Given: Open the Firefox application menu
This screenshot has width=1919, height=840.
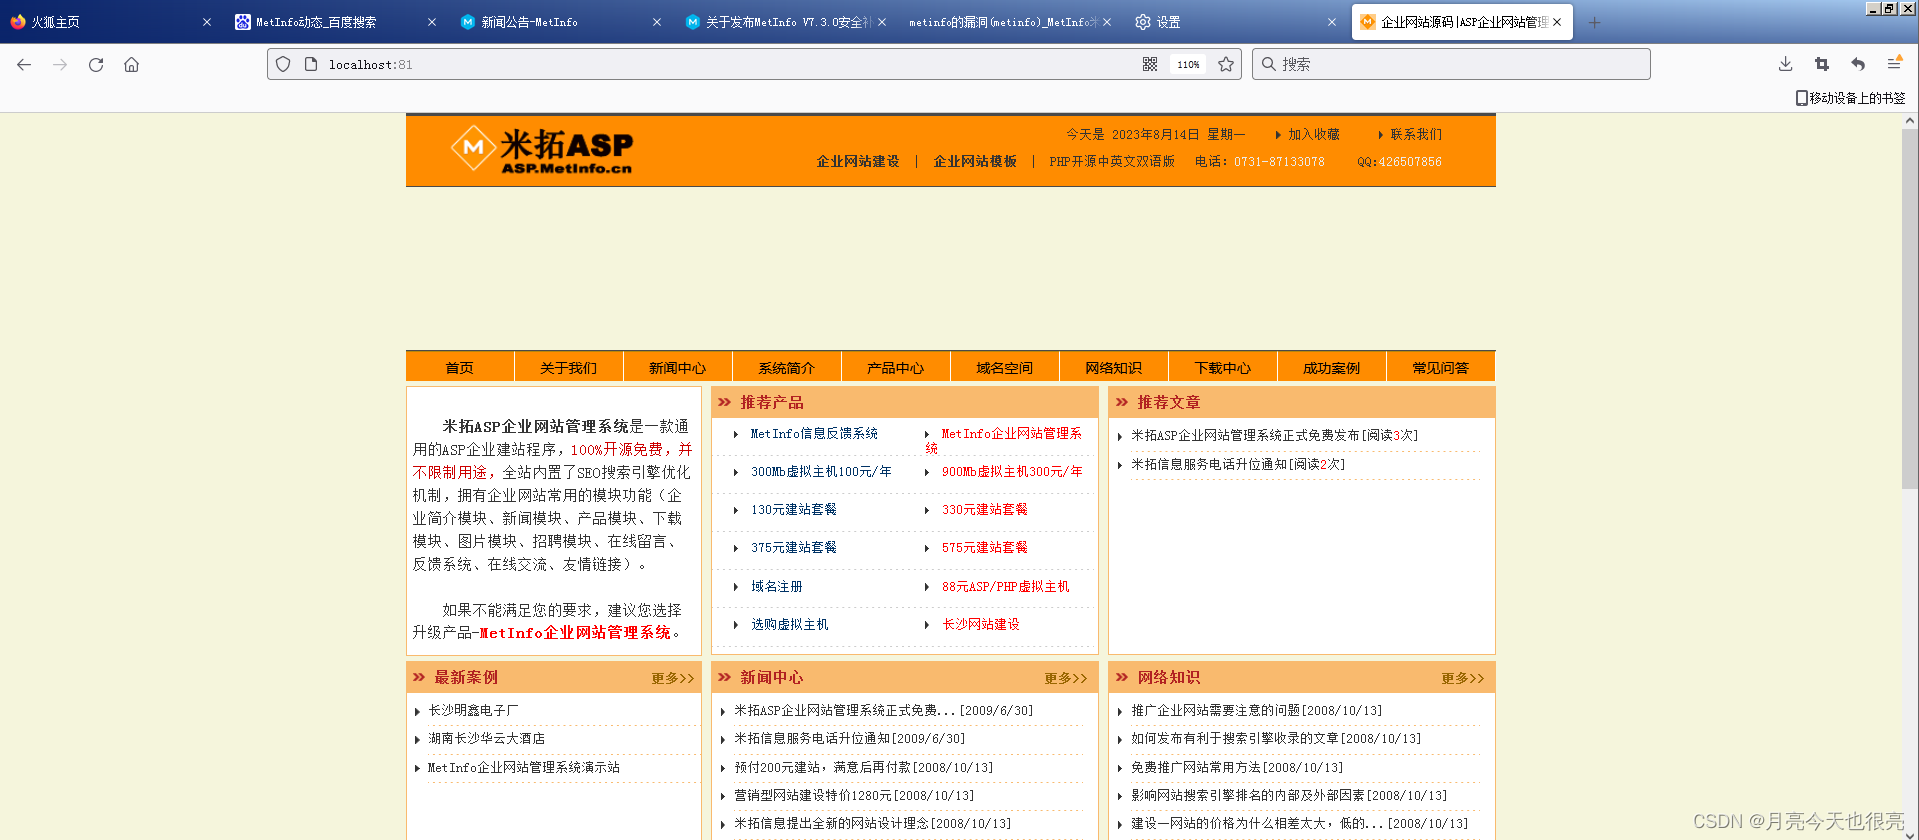Looking at the screenshot, I should pos(1894,64).
